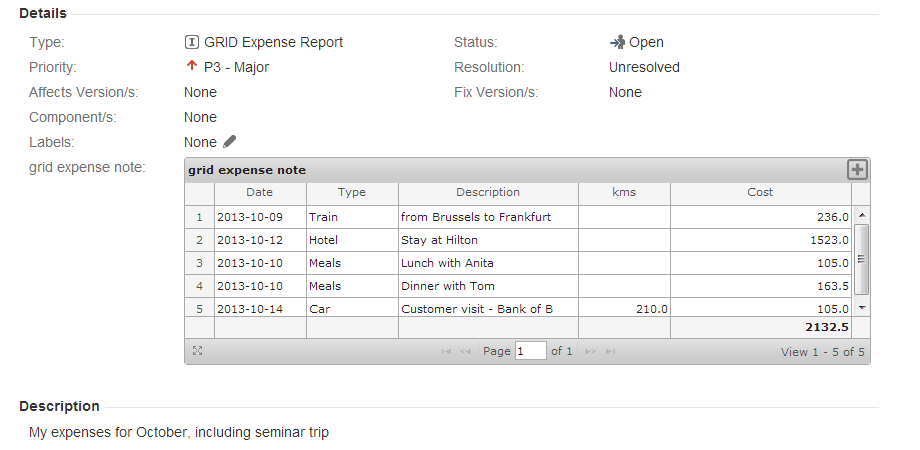Click the Page number input field

click(530, 351)
